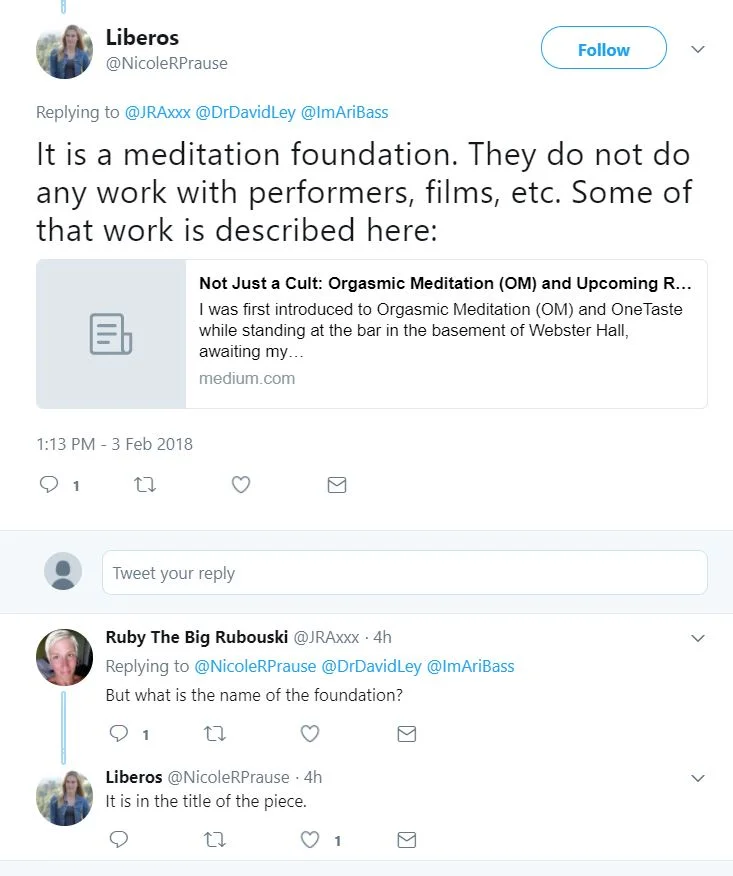Reply to Ruby The Big Rubouski's tweet
The image size is (733, 876).
[x=119, y=734]
